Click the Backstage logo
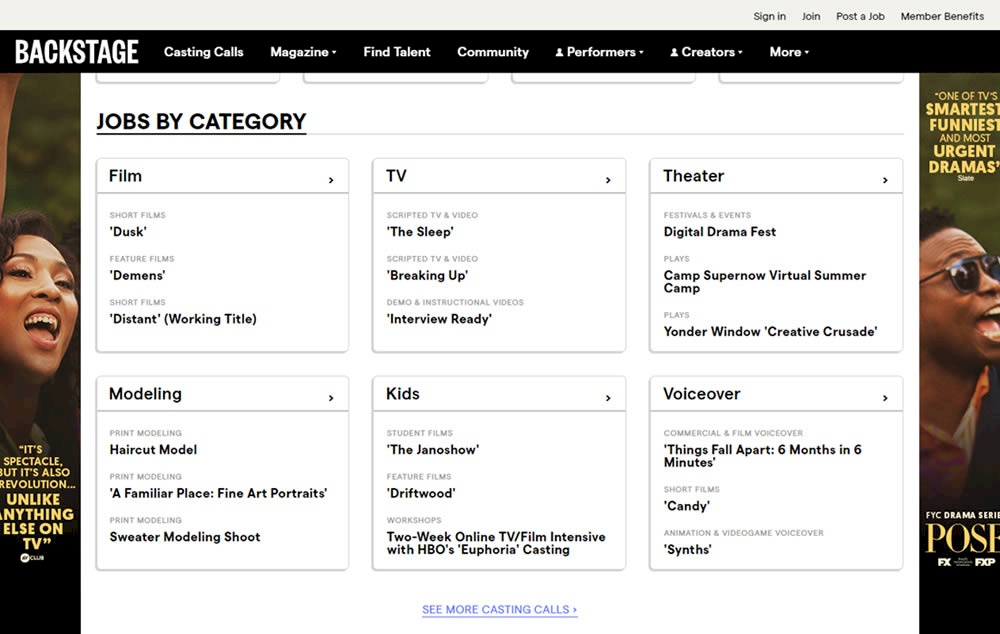This screenshot has height=634, width=1000. 77,52
